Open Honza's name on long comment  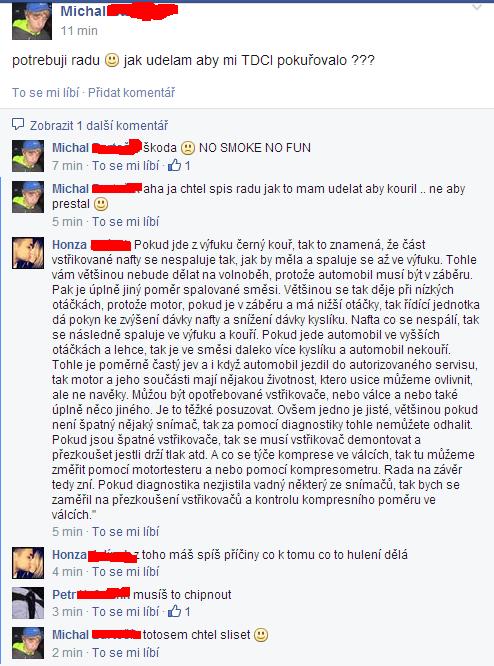point(69,245)
